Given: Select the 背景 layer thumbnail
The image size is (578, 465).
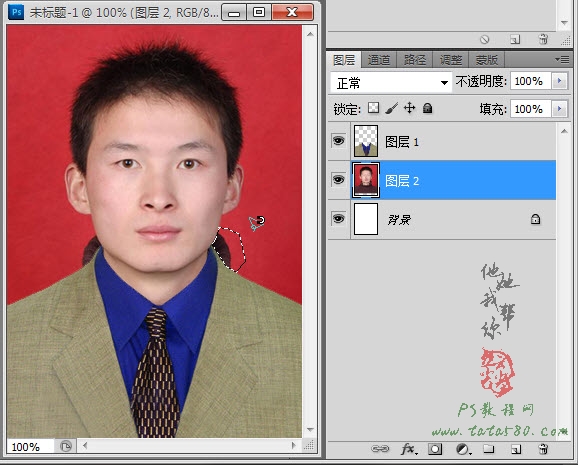Looking at the screenshot, I should pos(366,219).
